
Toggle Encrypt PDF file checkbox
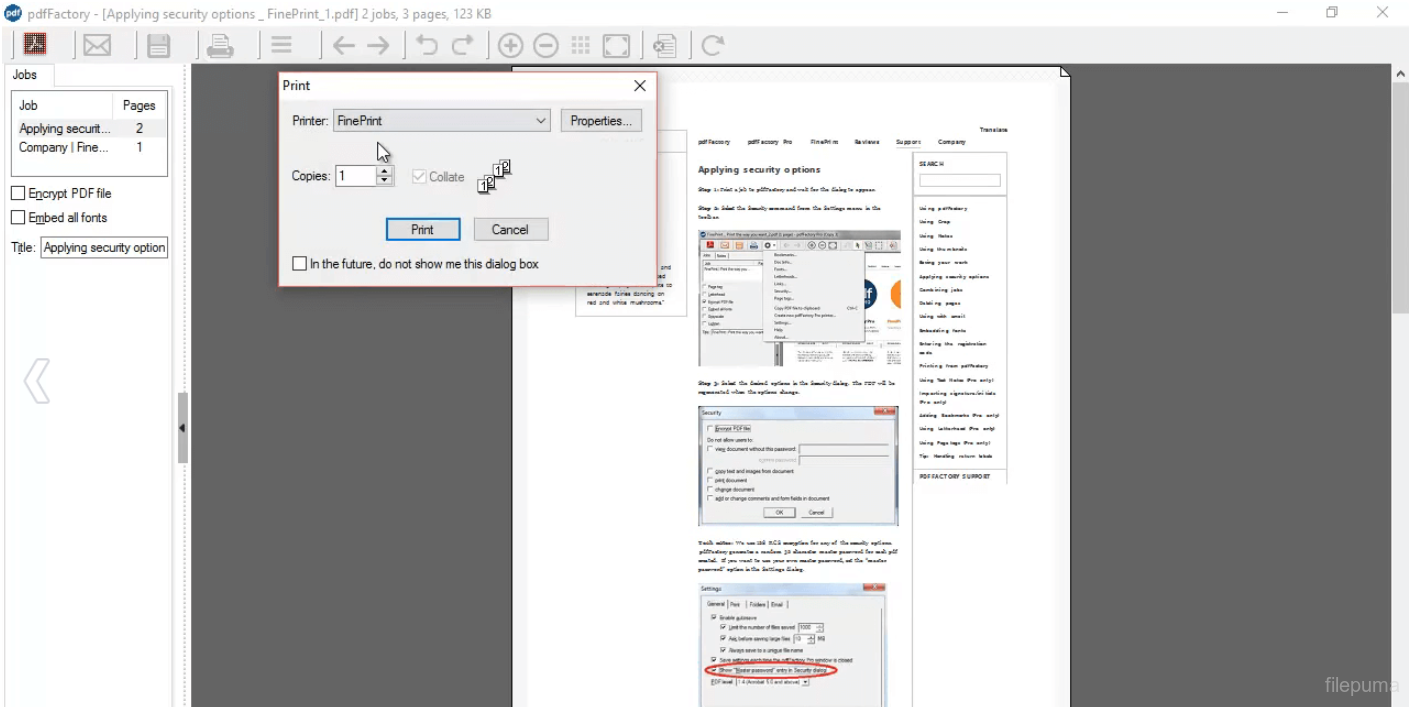(x=18, y=193)
